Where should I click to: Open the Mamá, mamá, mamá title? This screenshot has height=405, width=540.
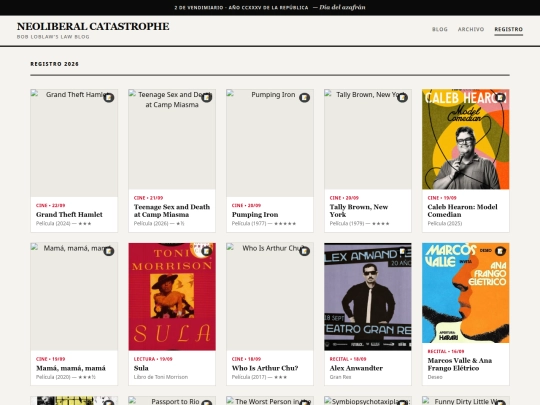(71, 368)
